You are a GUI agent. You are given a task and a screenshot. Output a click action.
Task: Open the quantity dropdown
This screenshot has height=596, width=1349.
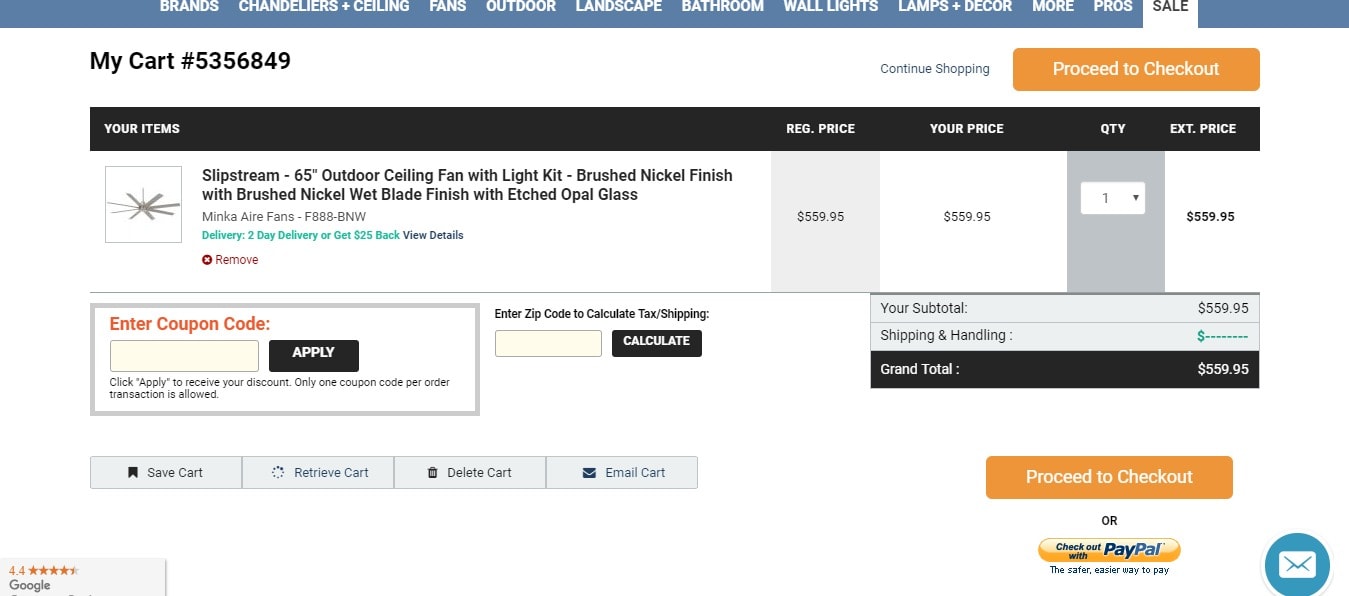pyautogui.click(x=1113, y=198)
